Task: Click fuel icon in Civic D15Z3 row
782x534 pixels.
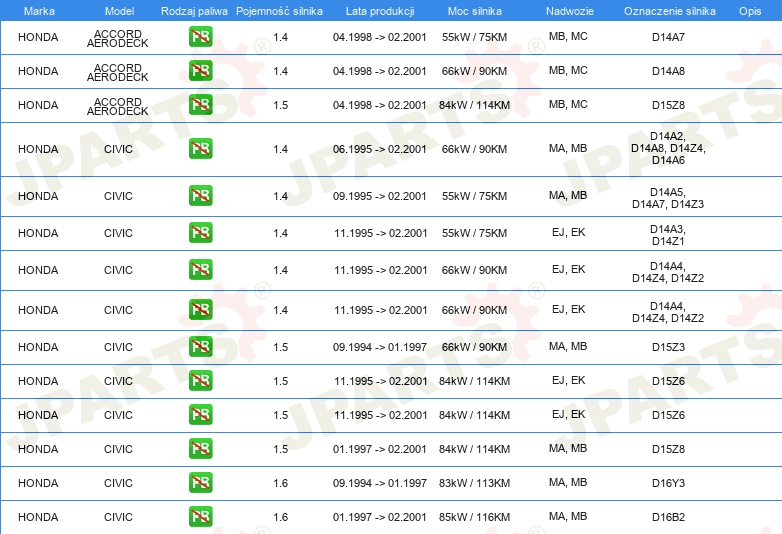Action: pyautogui.click(x=200, y=347)
